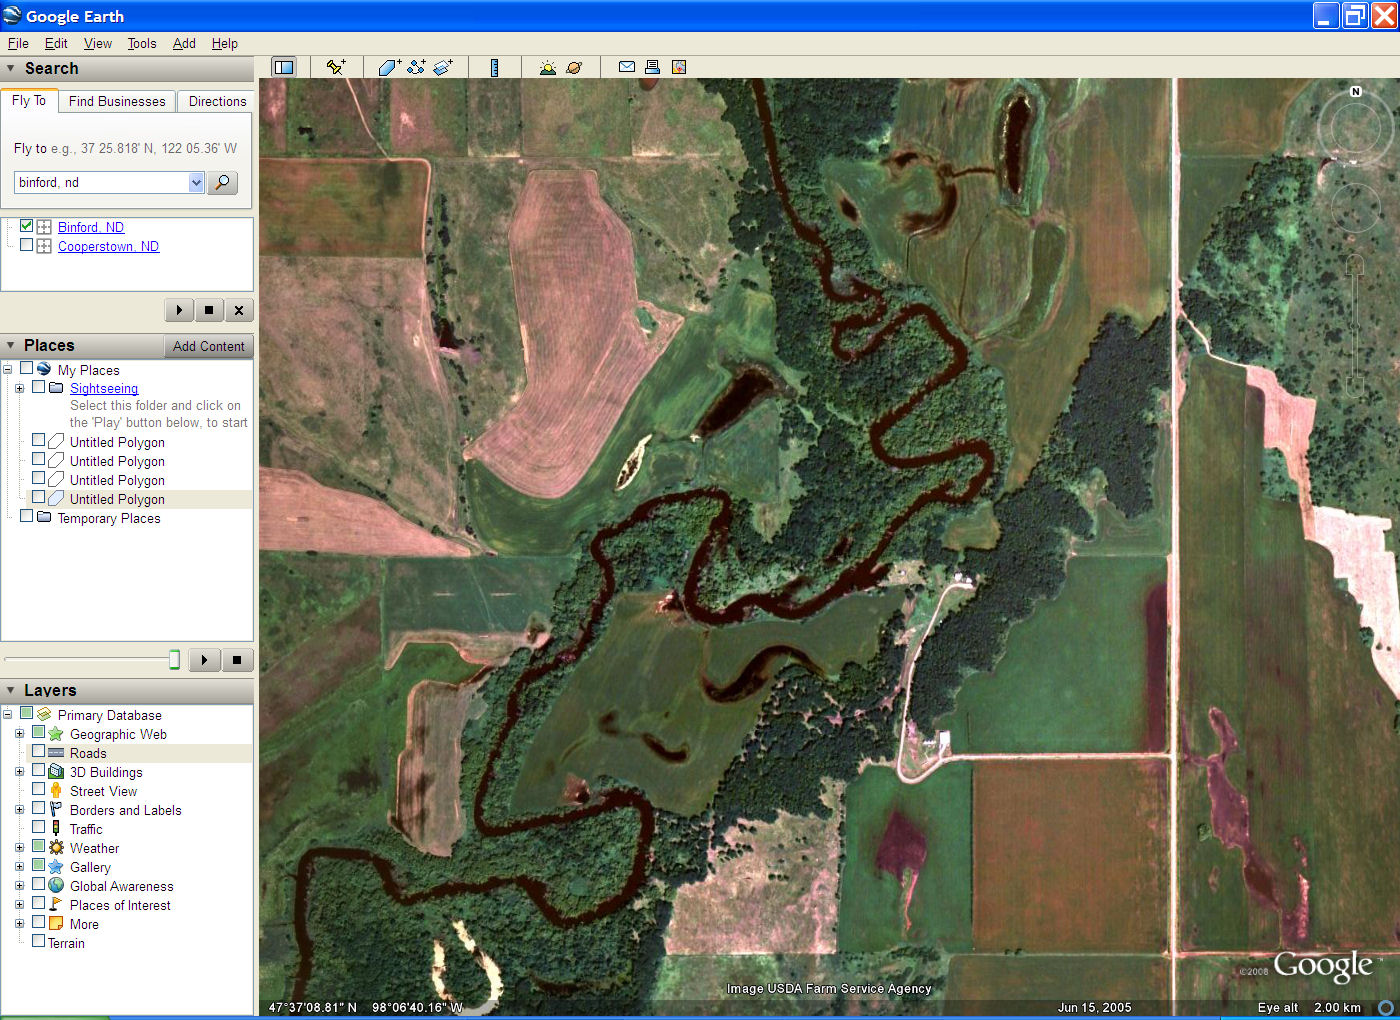Viewport: 1400px width, 1020px height.
Task: Click the streaming status indicator icon
Action: coord(1386,1007)
